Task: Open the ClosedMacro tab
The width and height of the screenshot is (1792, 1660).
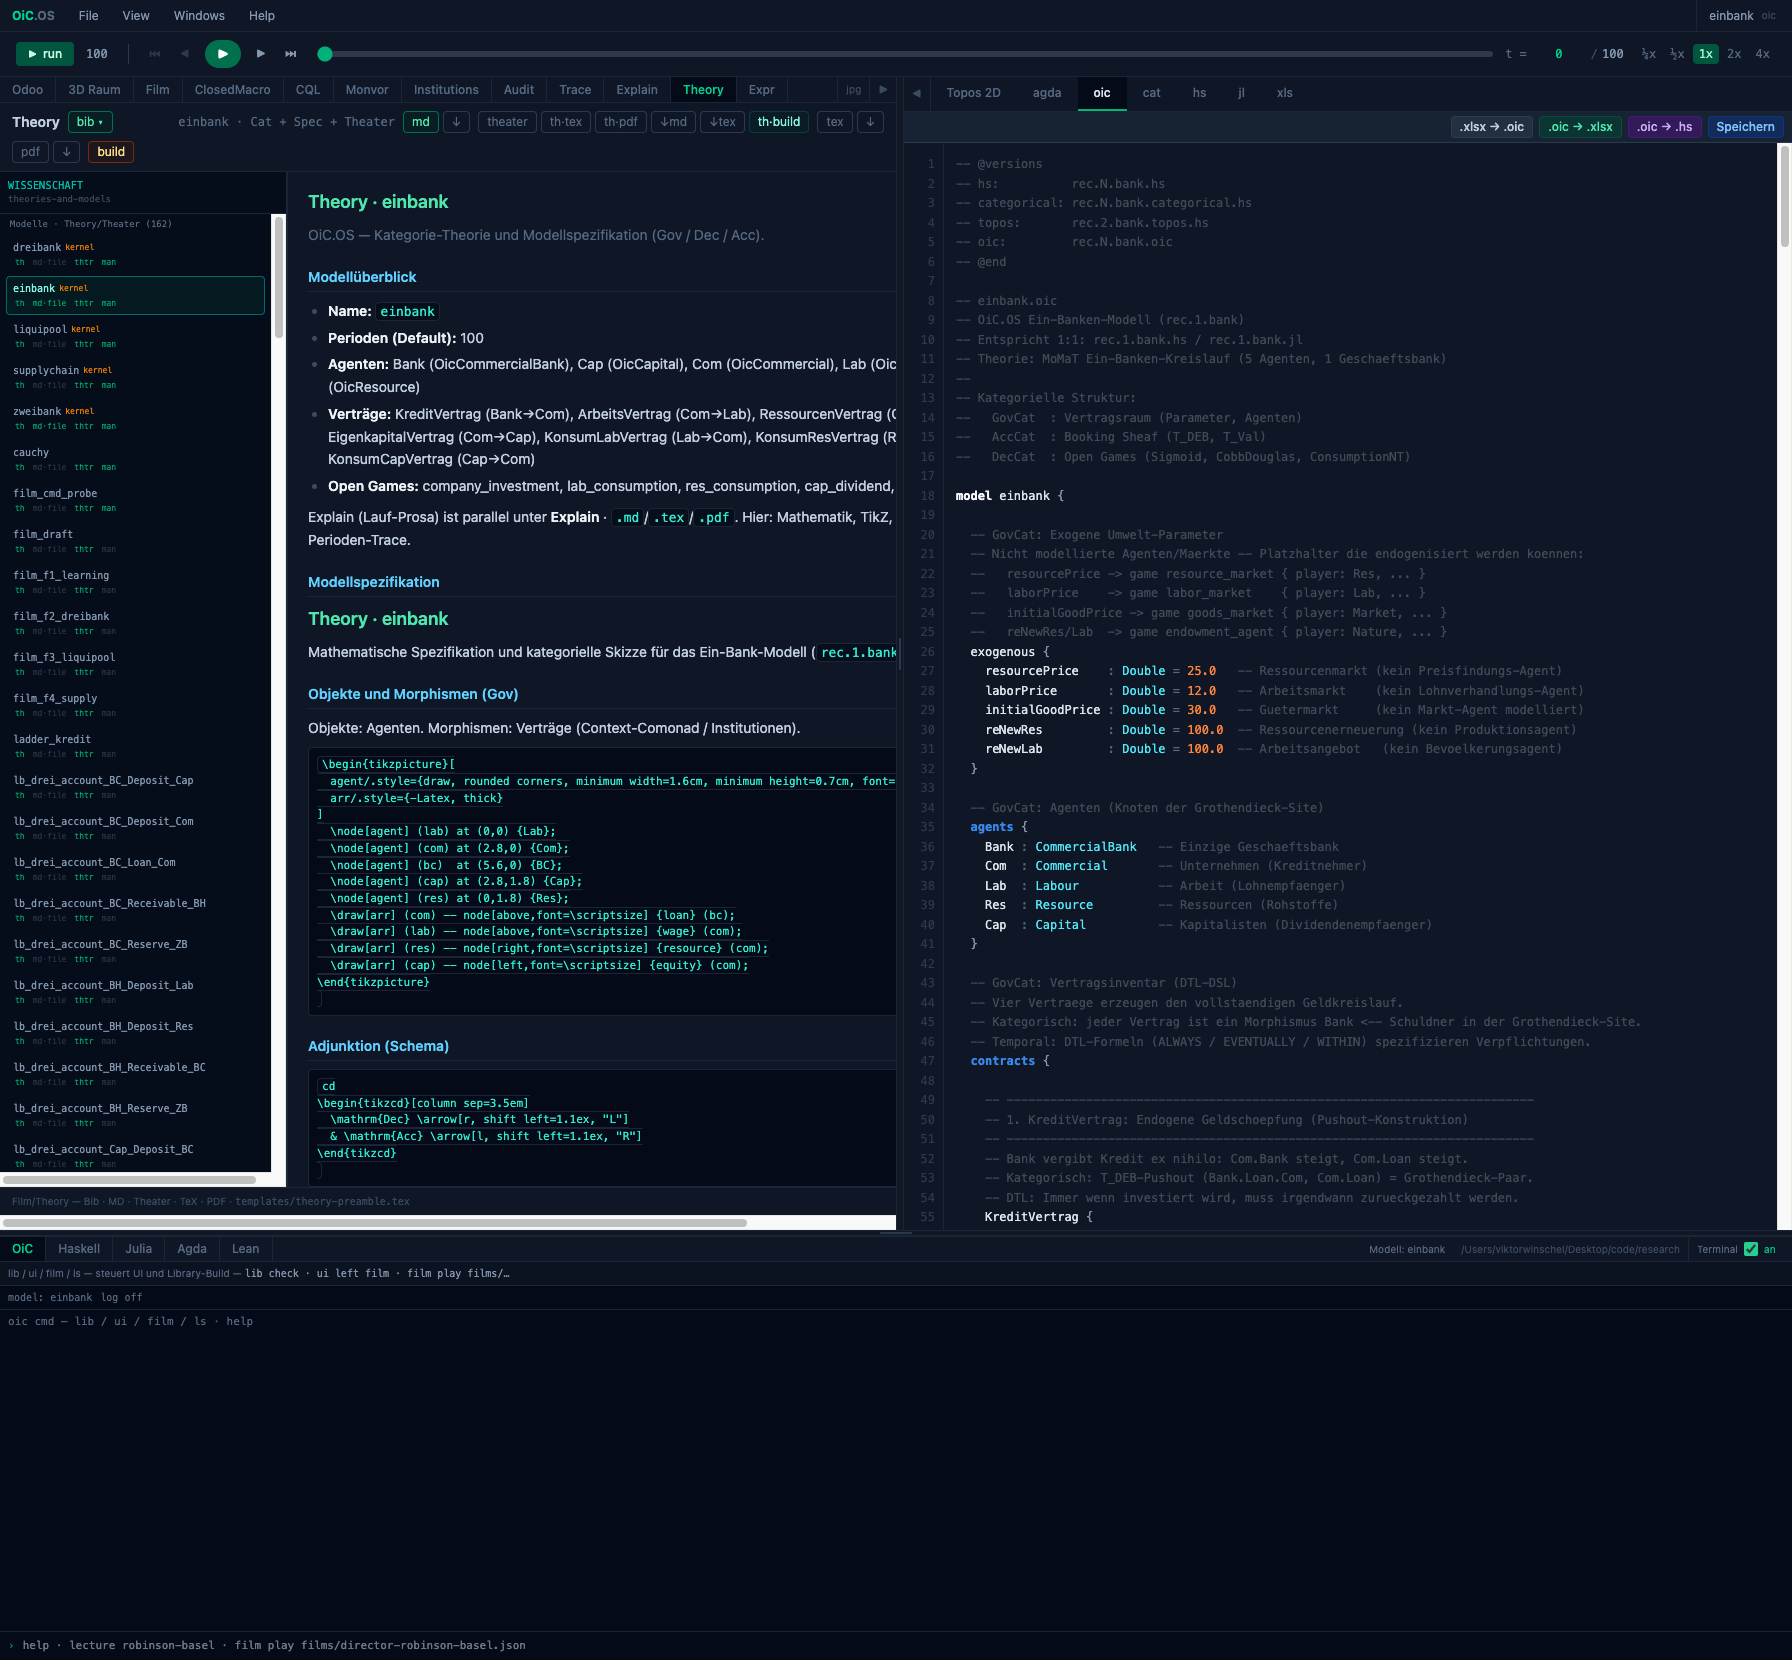Action: pyautogui.click(x=232, y=90)
